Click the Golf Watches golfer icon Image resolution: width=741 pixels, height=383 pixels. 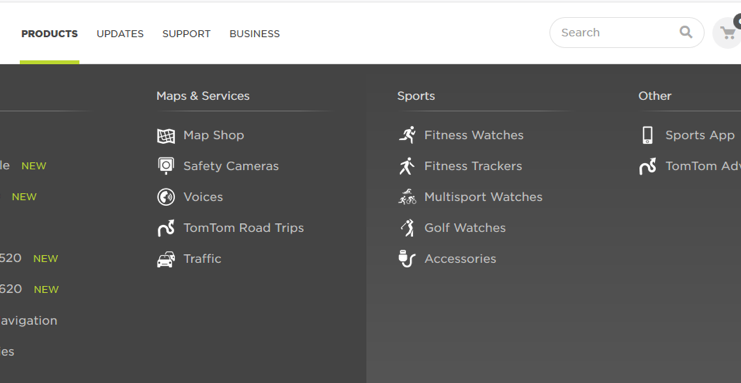pyautogui.click(x=407, y=228)
